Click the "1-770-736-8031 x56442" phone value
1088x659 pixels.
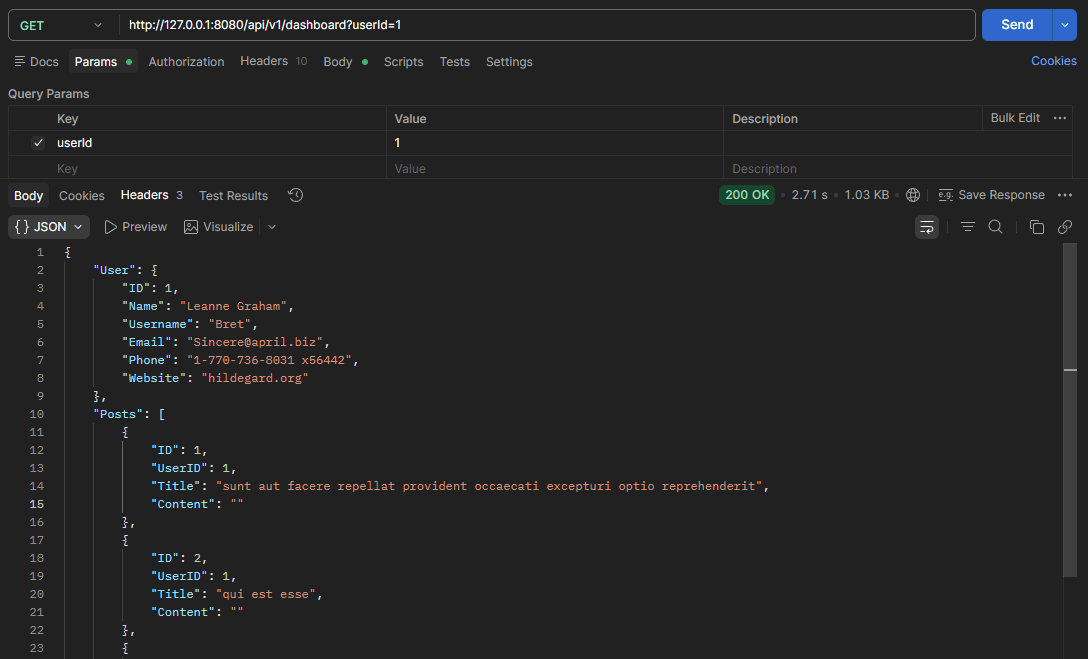pos(269,360)
